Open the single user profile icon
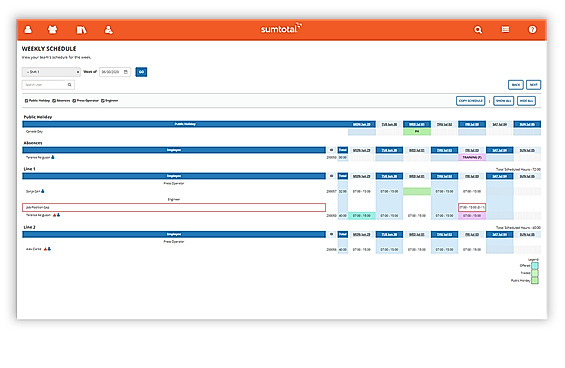 (28, 30)
